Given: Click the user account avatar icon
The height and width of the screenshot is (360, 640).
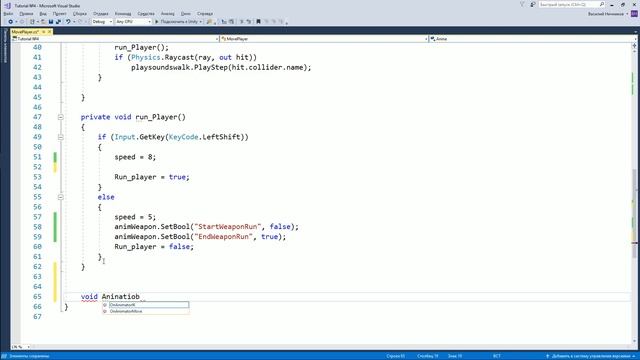Looking at the screenshot, I should pyautogui.click(x=634, y=13).
